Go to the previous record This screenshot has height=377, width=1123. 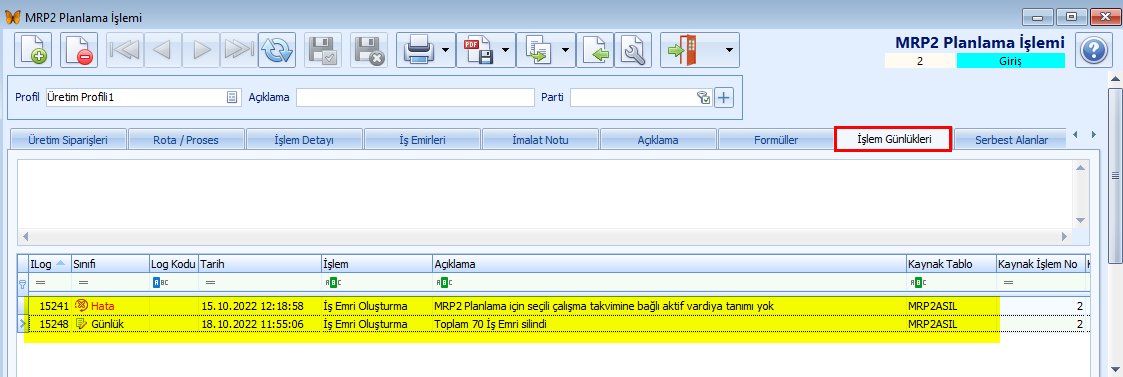tap(163, 50)
